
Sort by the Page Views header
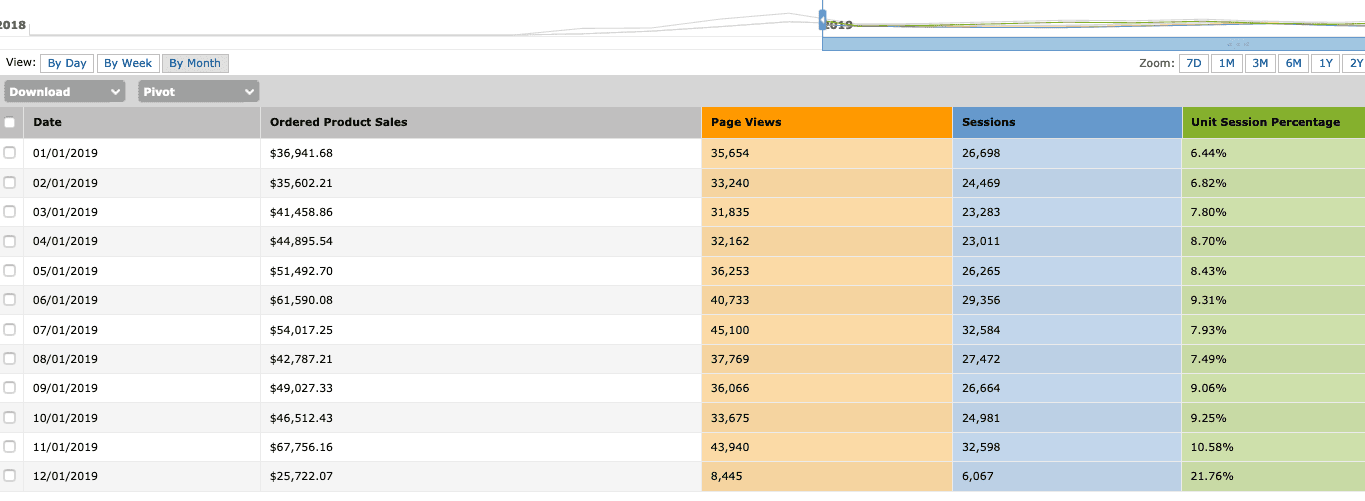pyautogui.click(x=827, y=122)
